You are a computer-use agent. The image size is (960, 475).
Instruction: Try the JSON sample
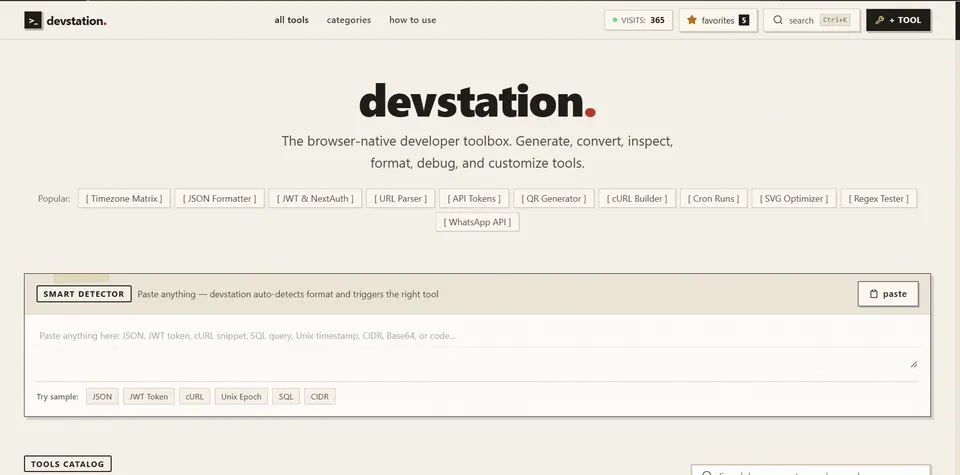[x=102, y=397]
